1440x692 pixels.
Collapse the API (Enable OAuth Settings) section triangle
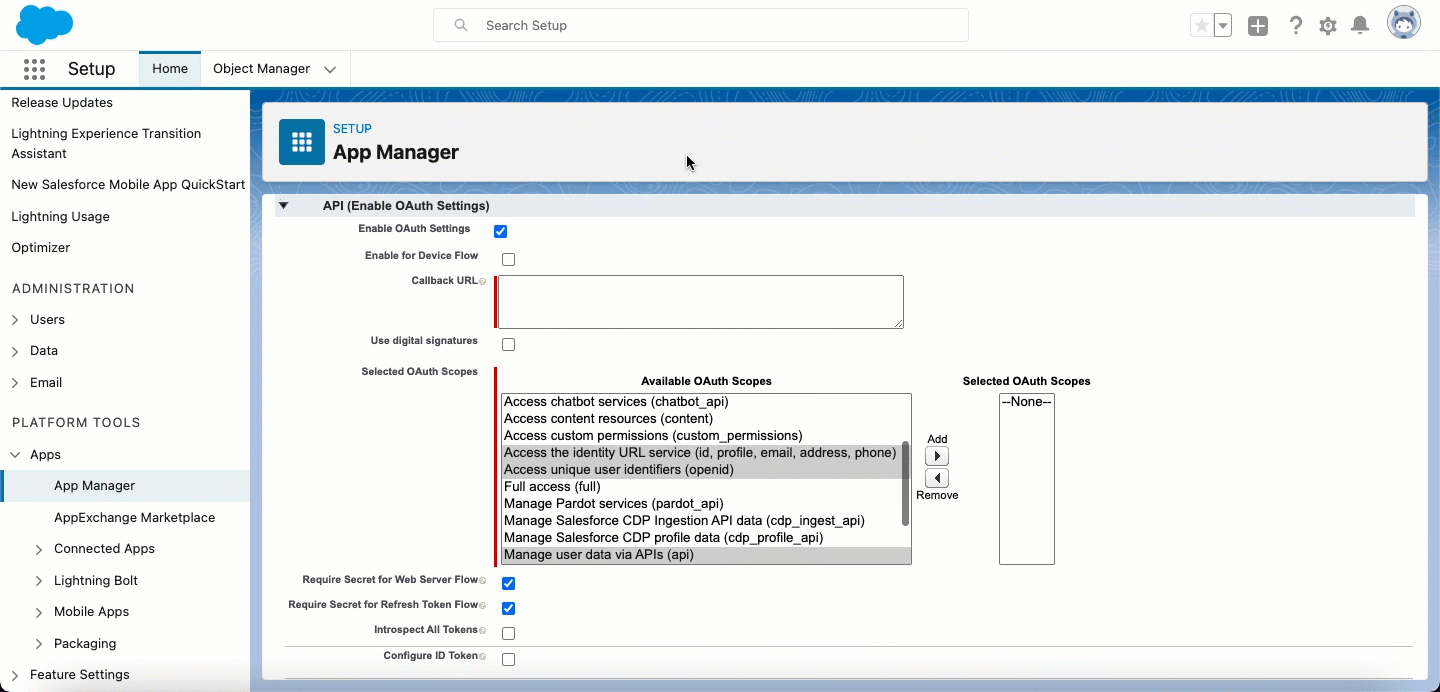[x=283, y=206]
